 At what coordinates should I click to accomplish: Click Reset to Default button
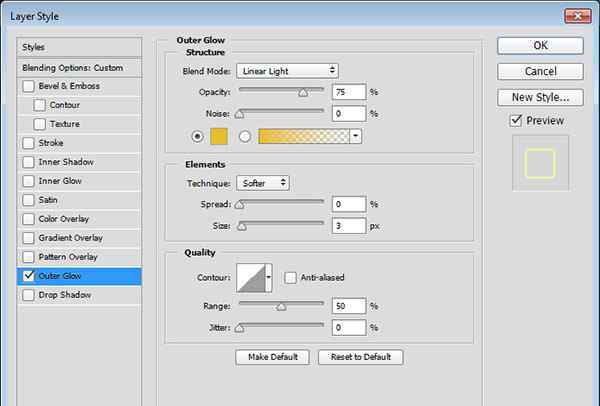pos(360,357)
